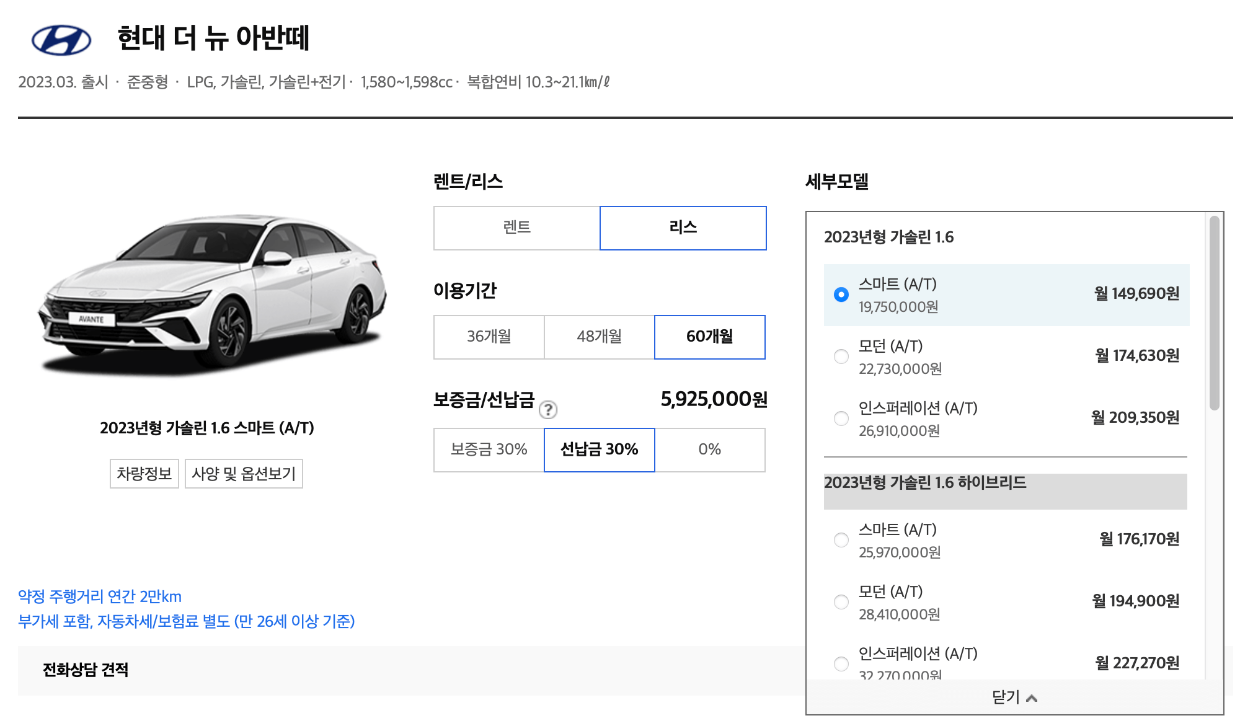The width and height of the screenshot is (1240, 727).
Task: Click the car caption 2023년형 가솔린 1.6 스마트 (A/T)
Action: 207,428
